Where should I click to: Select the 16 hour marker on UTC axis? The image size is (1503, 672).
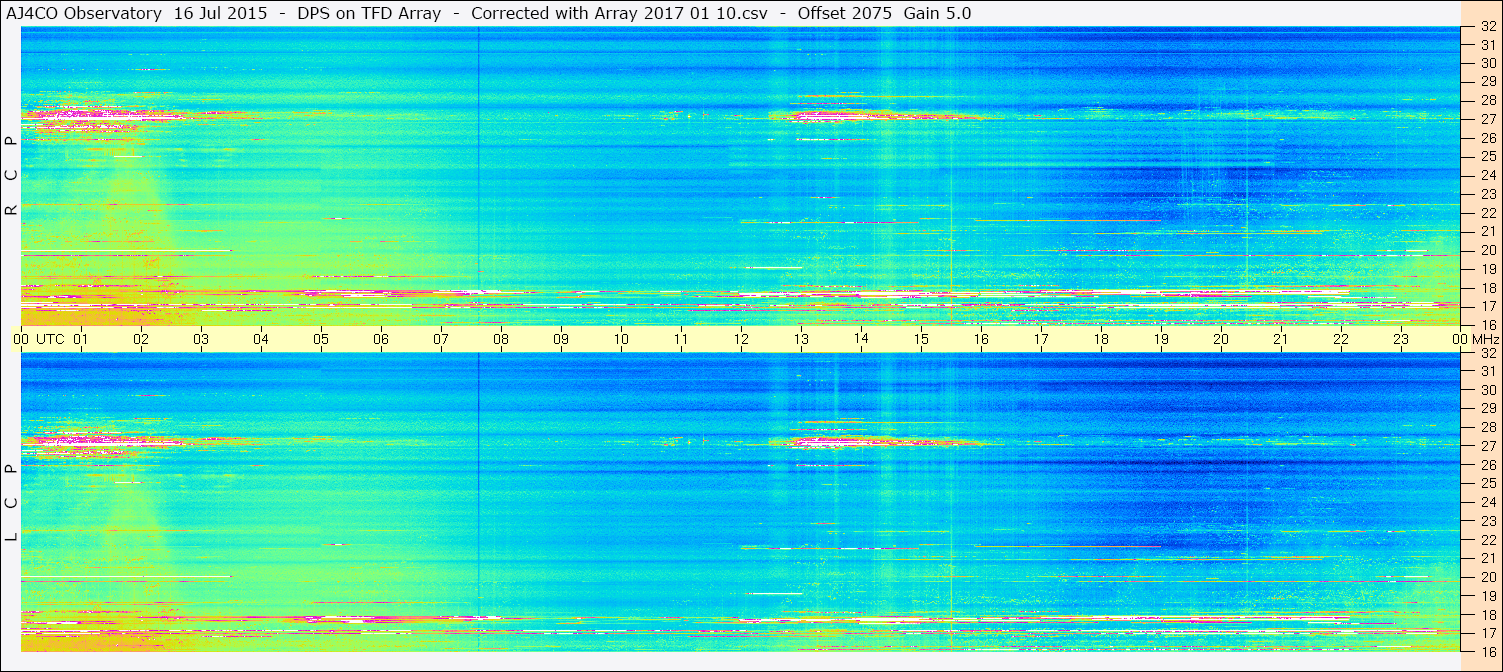(x=981, y=340)
